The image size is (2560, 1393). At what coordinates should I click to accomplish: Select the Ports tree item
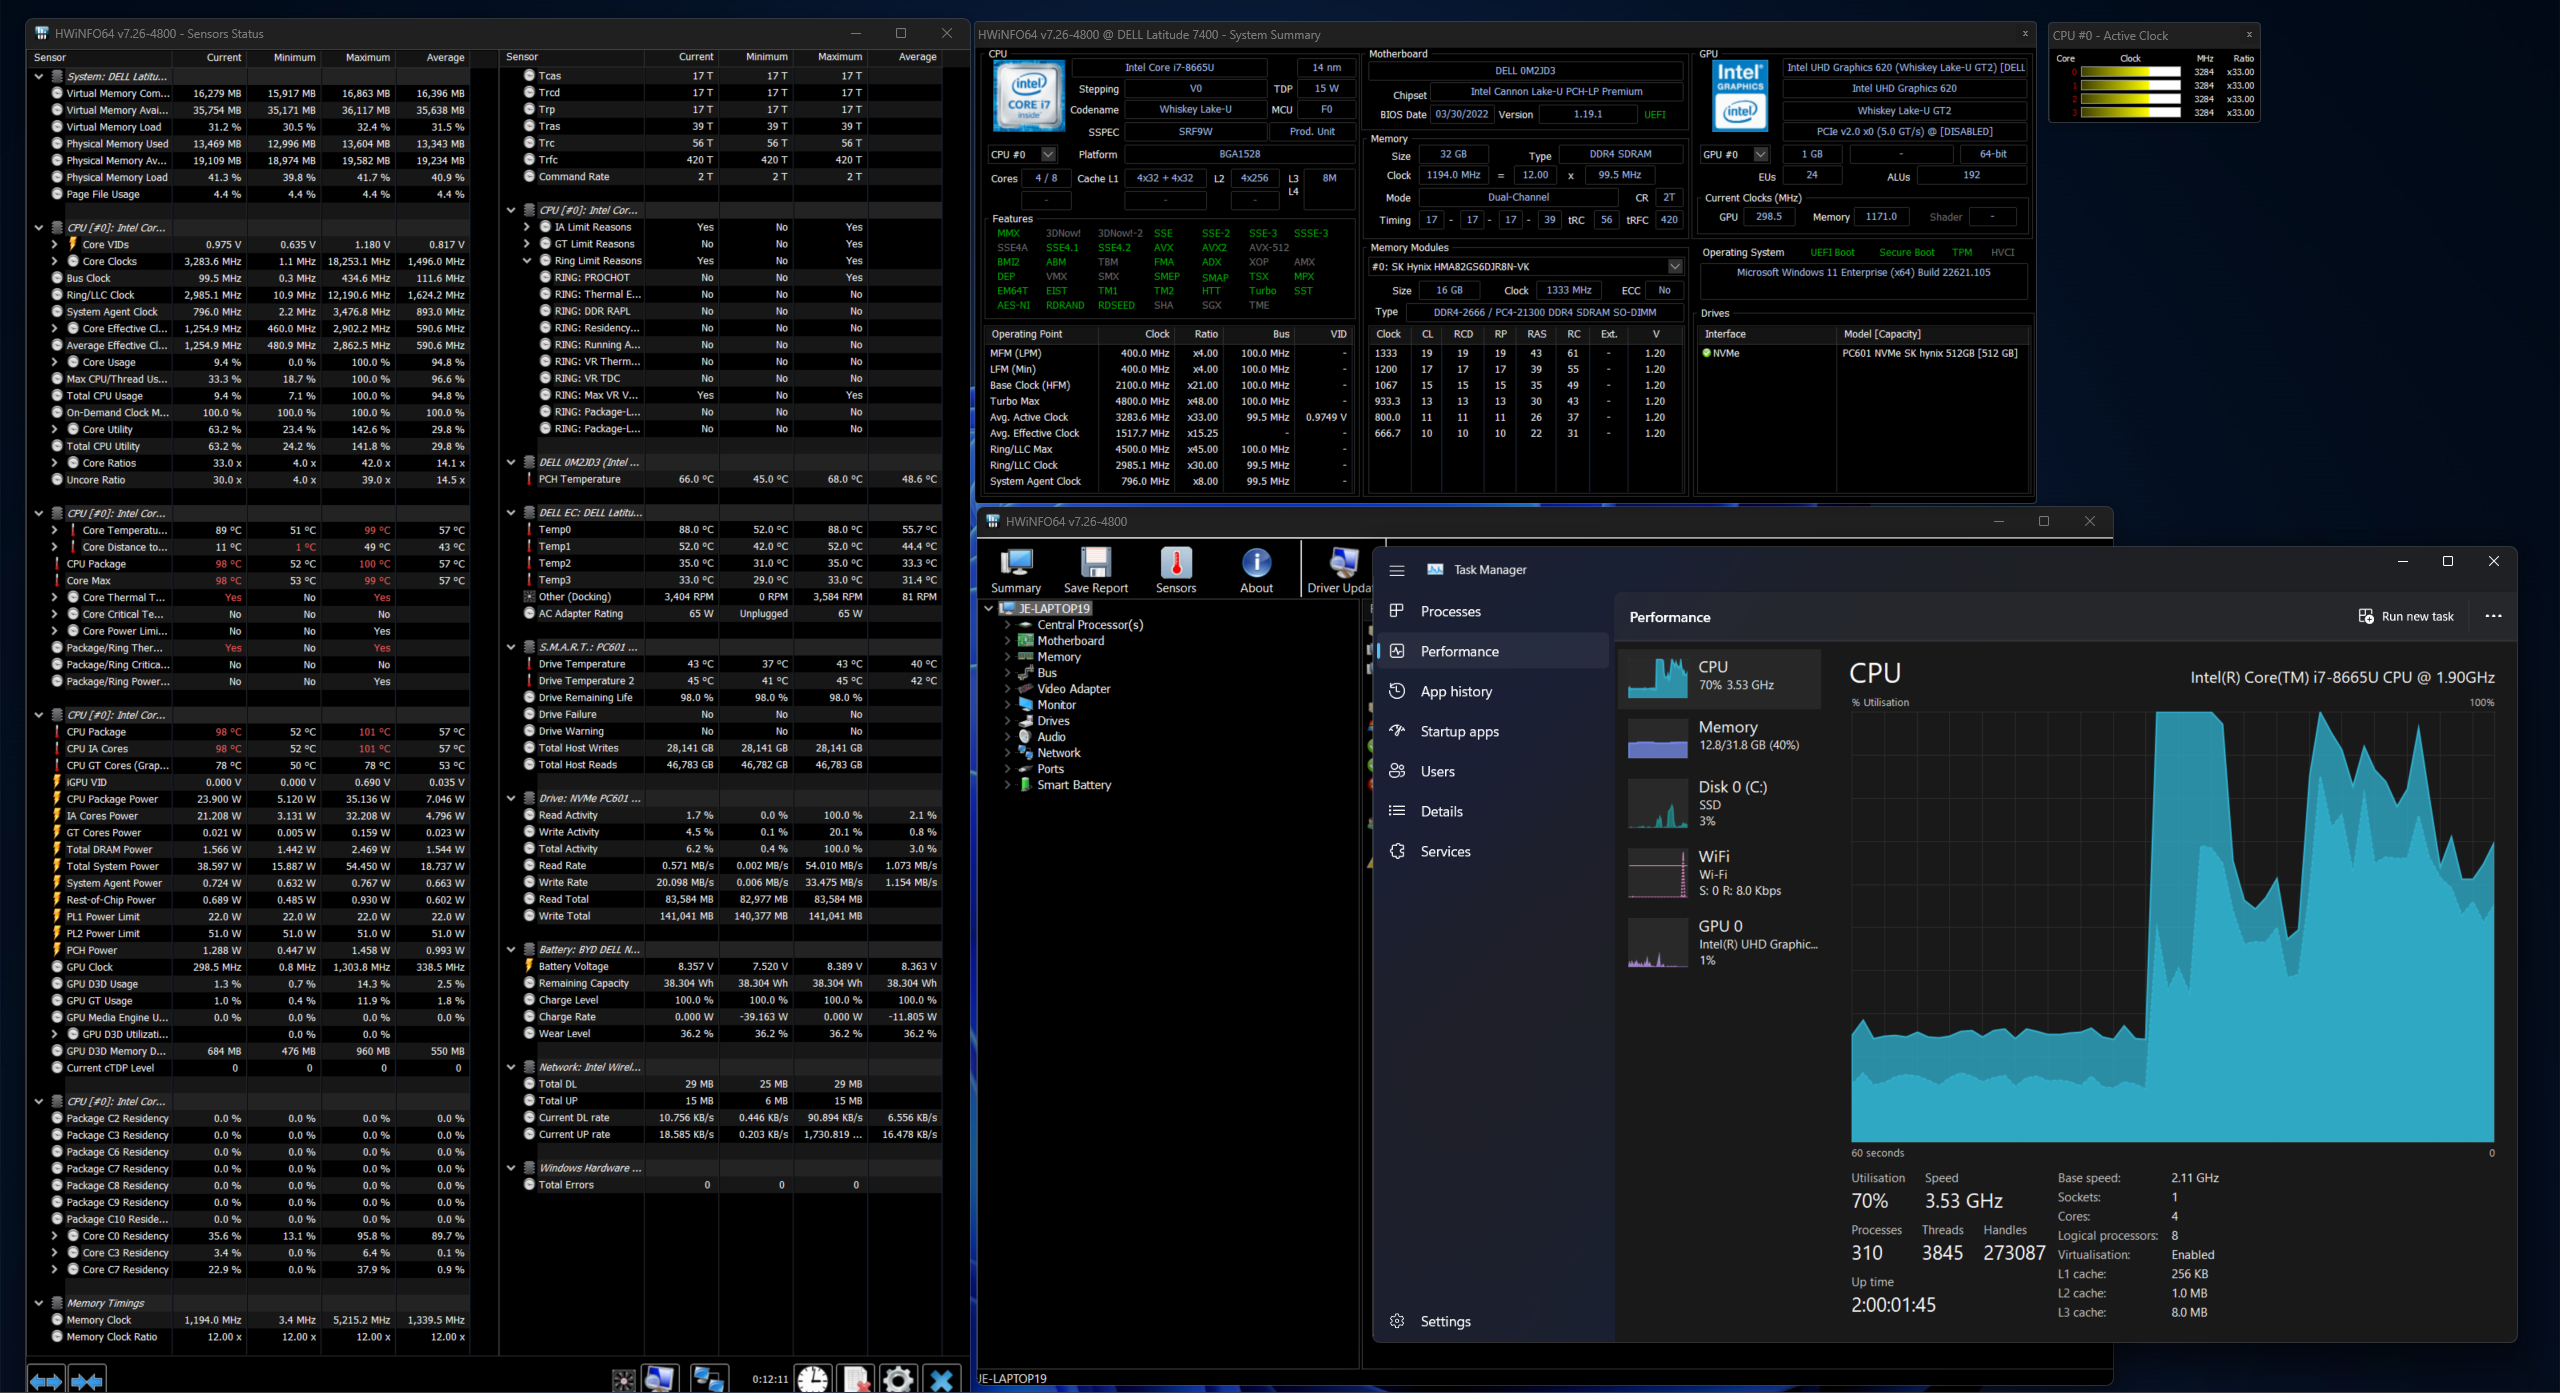(x=1050, y=769)
